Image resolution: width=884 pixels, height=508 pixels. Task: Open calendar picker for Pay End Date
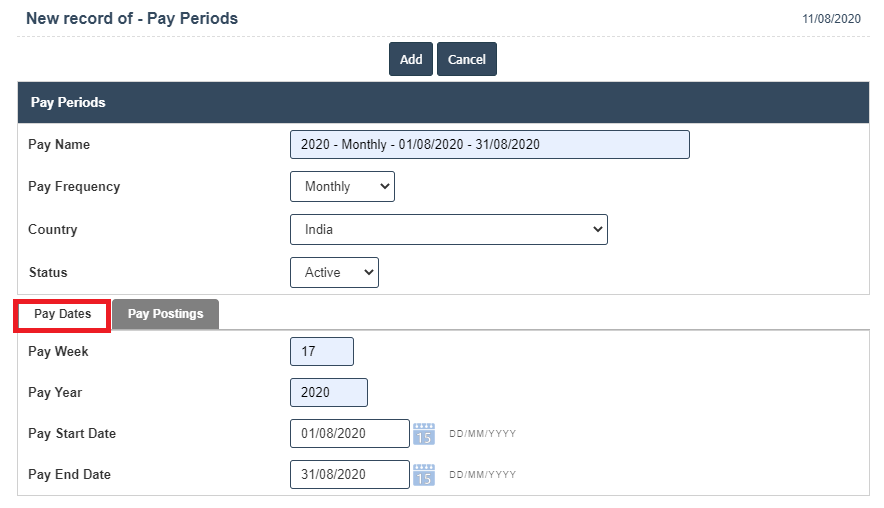point(424,475)
